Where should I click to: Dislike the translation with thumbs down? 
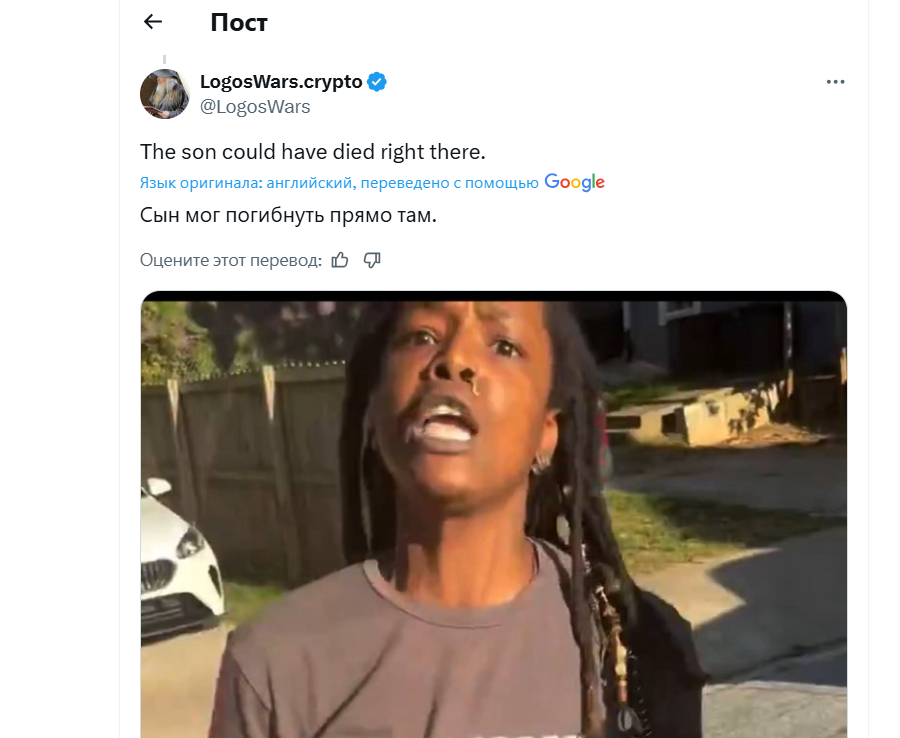tap(372, 260)
